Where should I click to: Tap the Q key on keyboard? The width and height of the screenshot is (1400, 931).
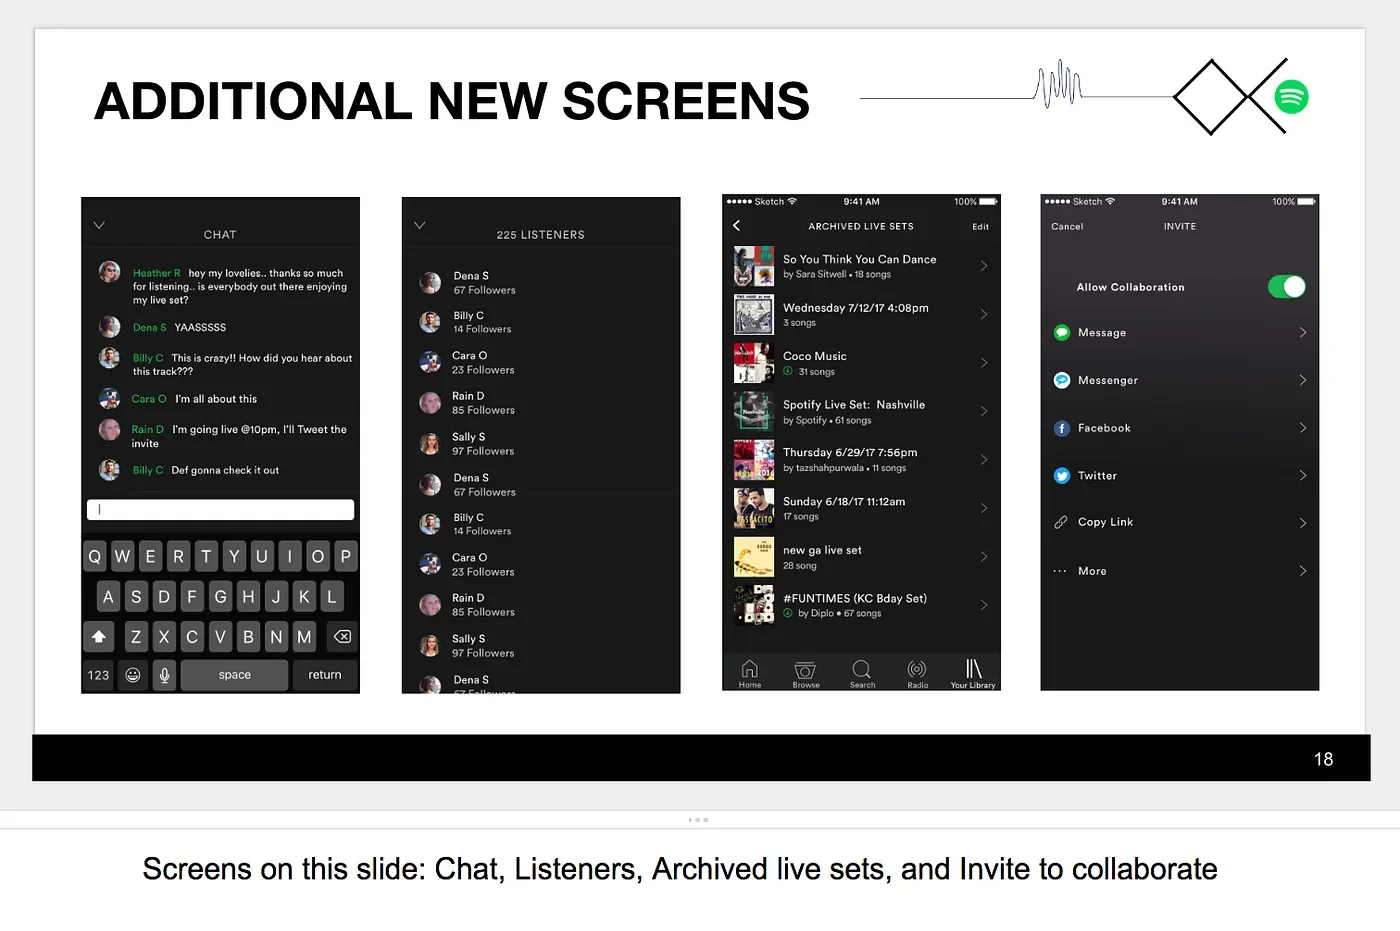click(95, 557)
